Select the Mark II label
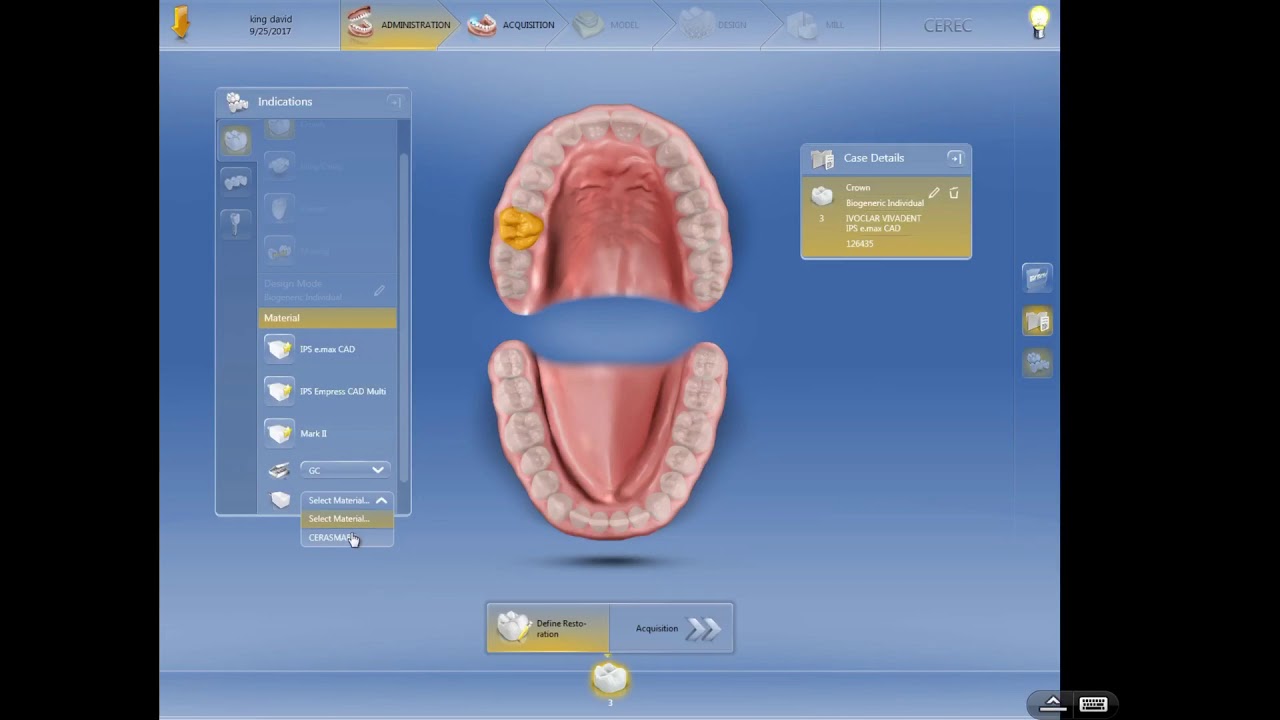This screenshot has width=1280, height=720. pos(313,433)
